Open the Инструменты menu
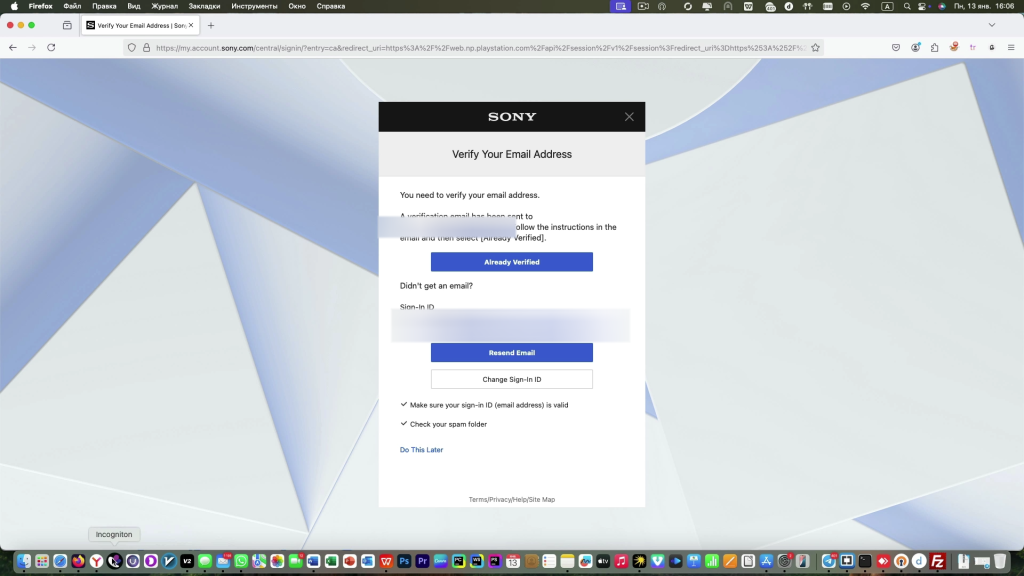 point(254,6)
